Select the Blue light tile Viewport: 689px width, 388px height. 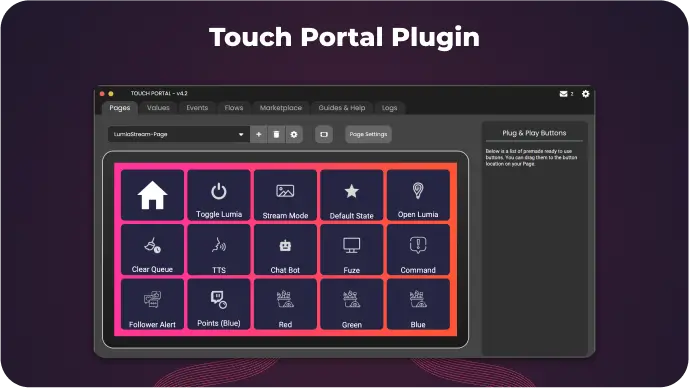coord(418,304)
